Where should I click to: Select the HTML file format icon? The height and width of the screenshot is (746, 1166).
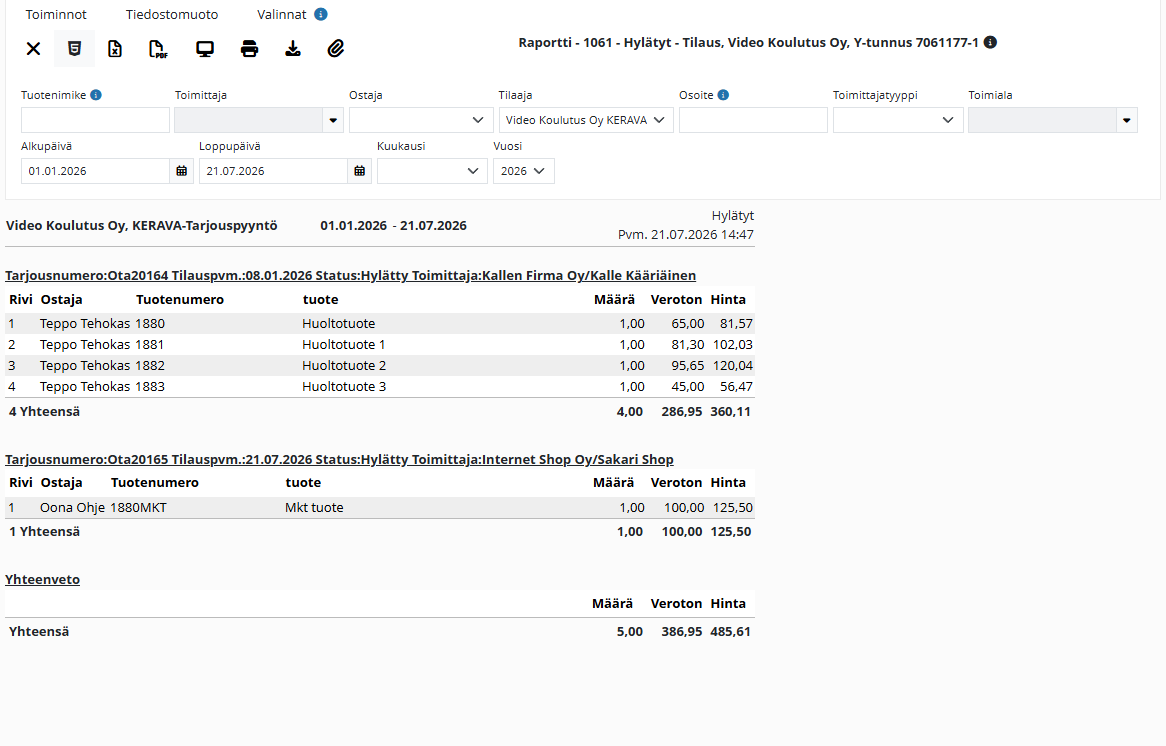74,49
